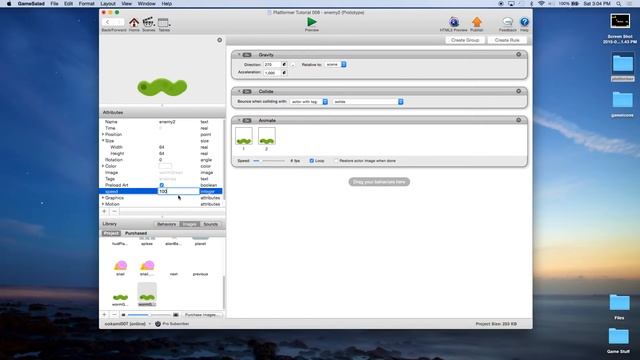Click the orange Publish arrow icon

476,22
